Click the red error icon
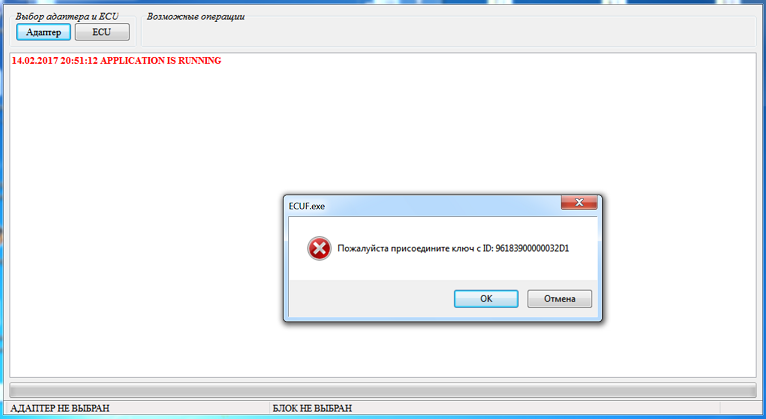766x419 pixels. [319, 249]
